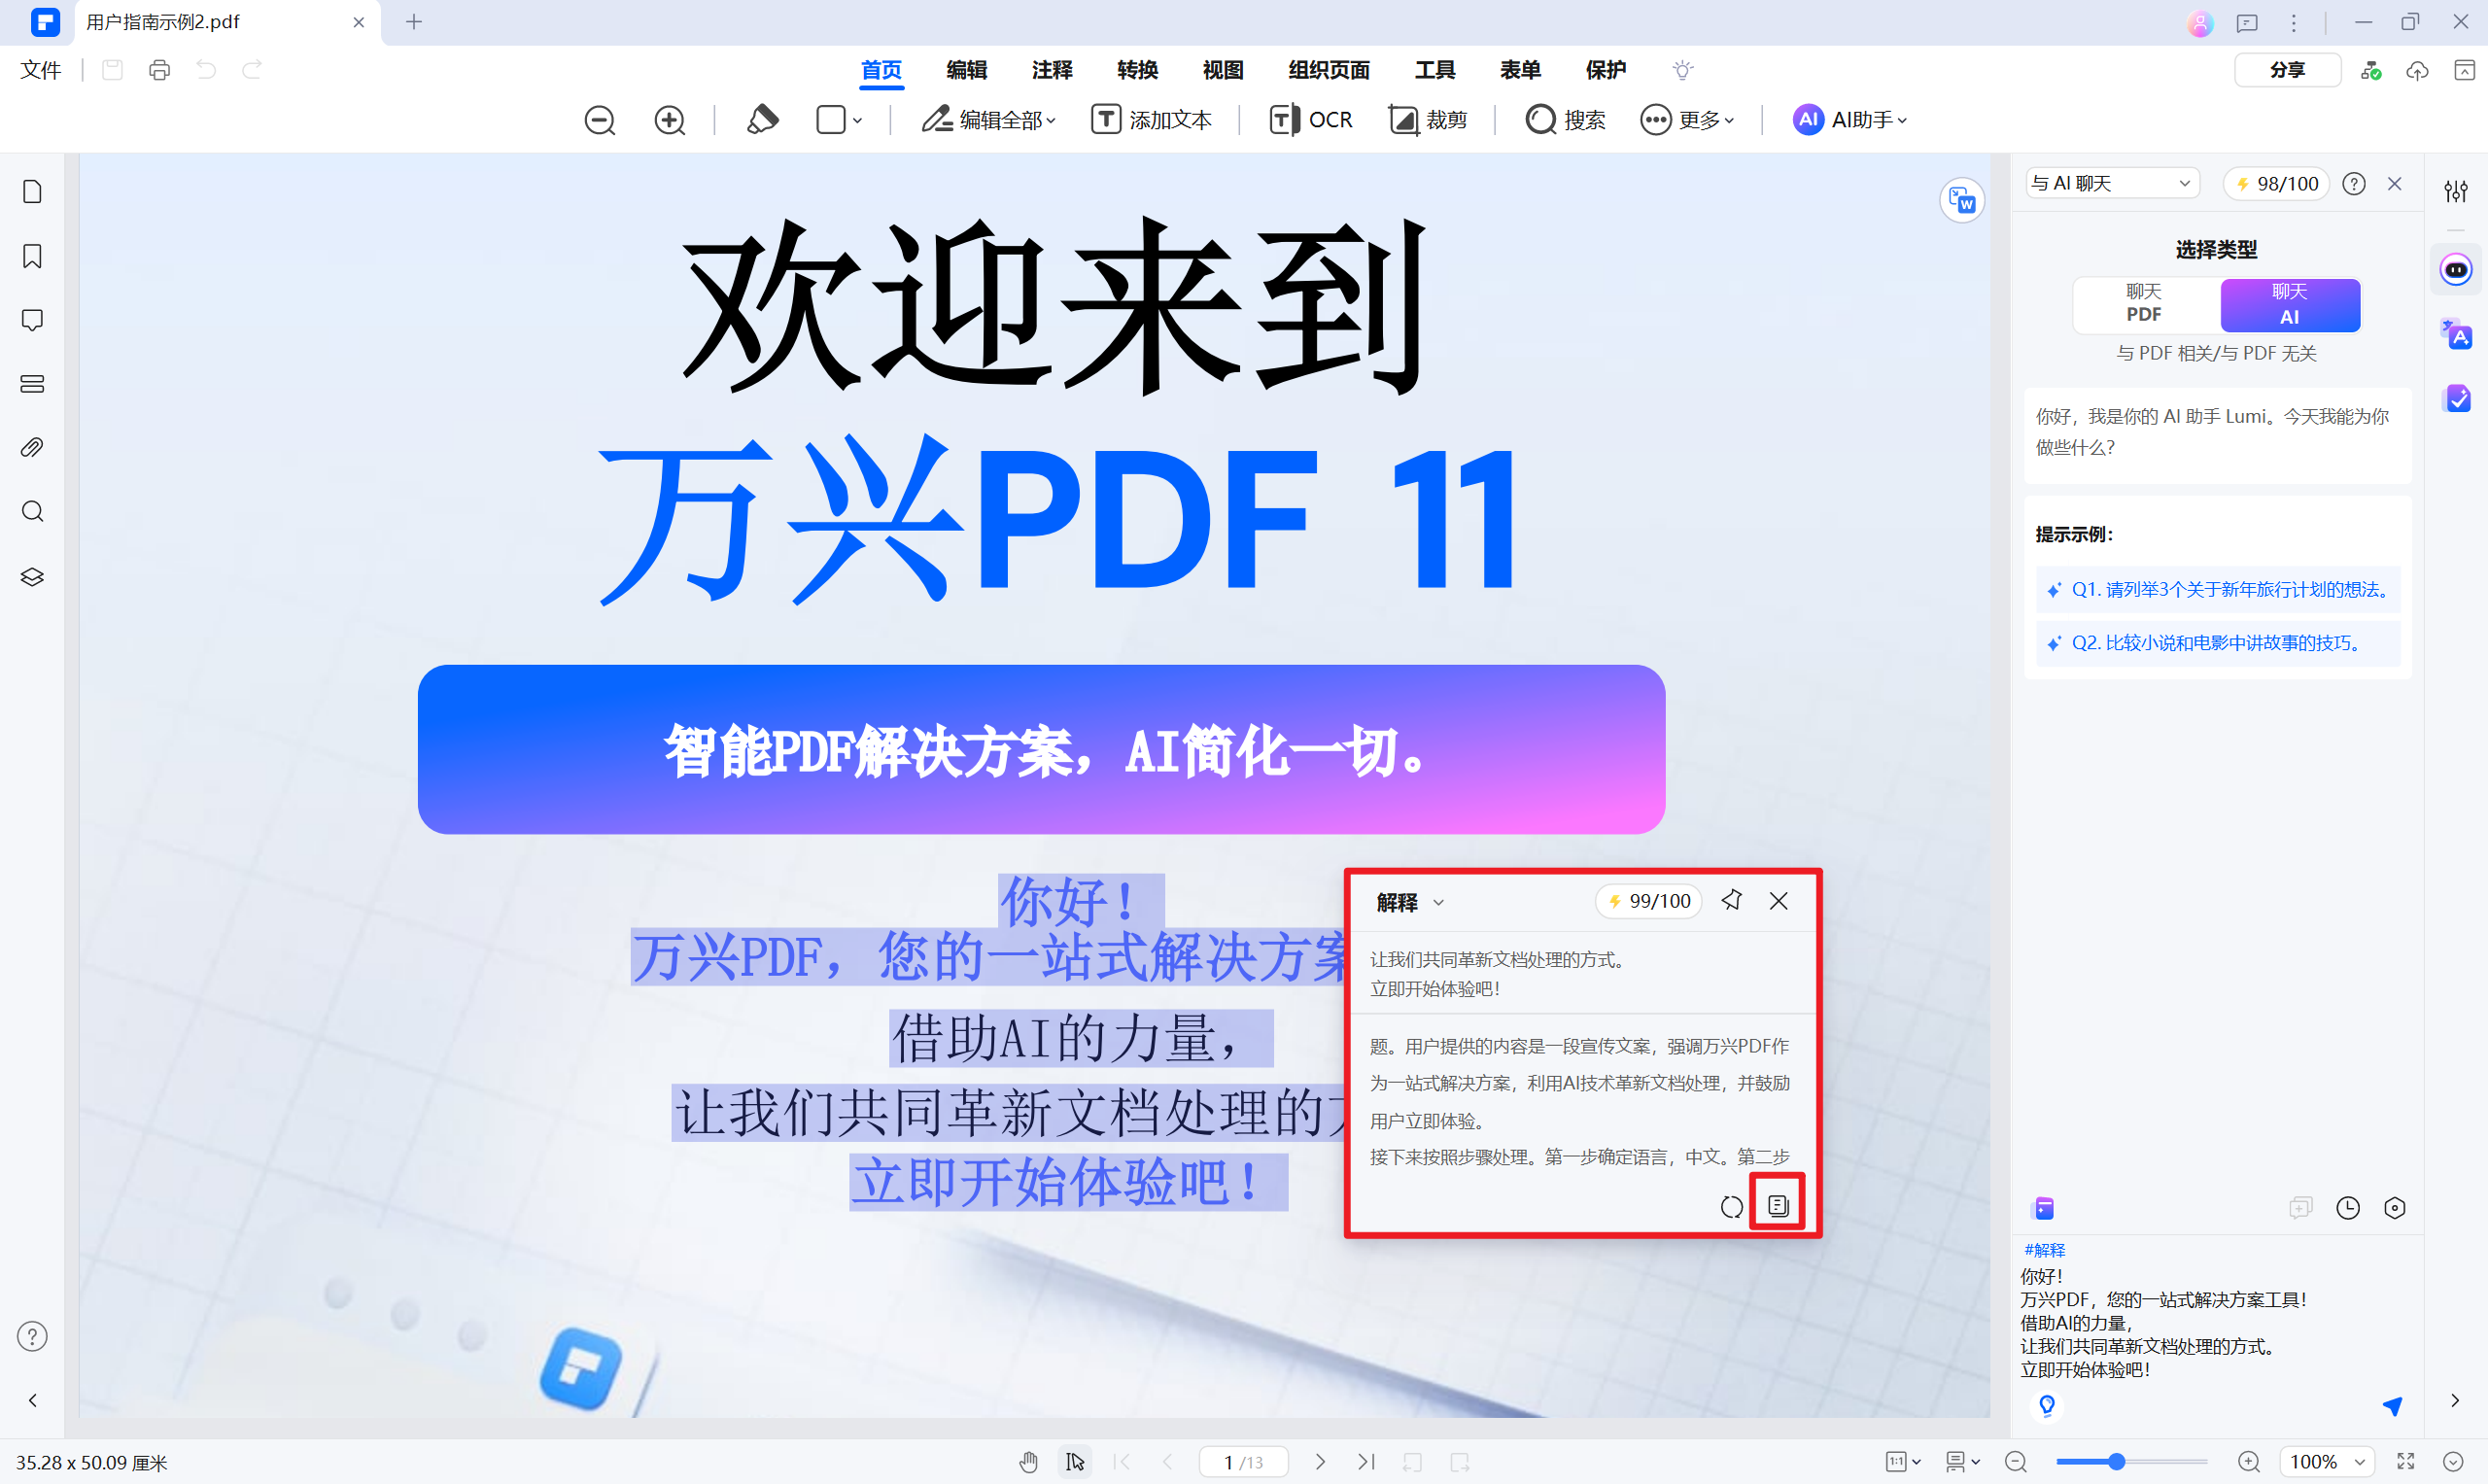The width and height of the screenshot is (2488, 1484).
Task: Open the 文件 menu
Action: point(40,70)
